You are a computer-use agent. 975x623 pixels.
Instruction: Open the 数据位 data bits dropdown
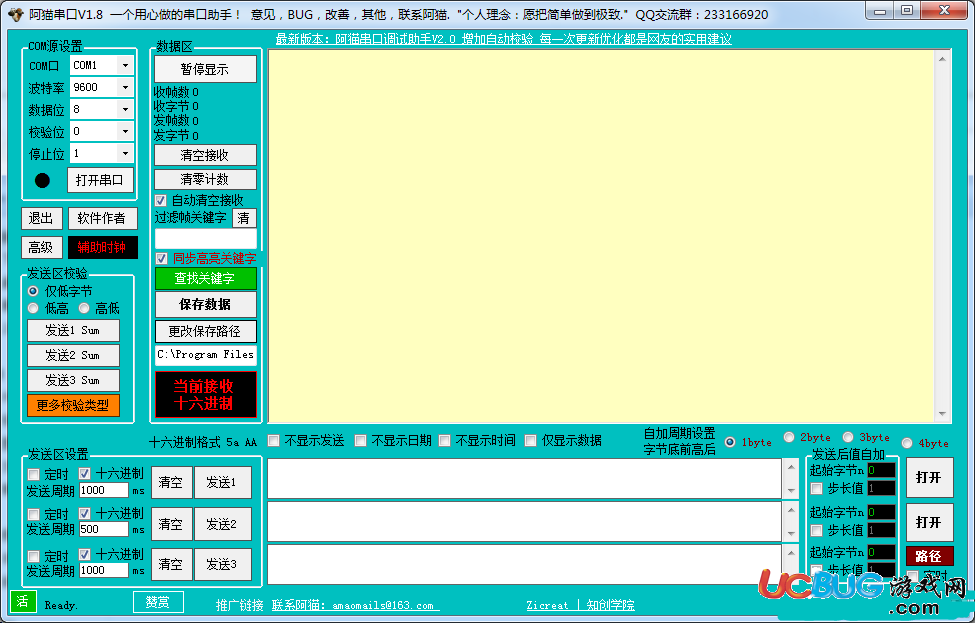click(x=125, y=109)
